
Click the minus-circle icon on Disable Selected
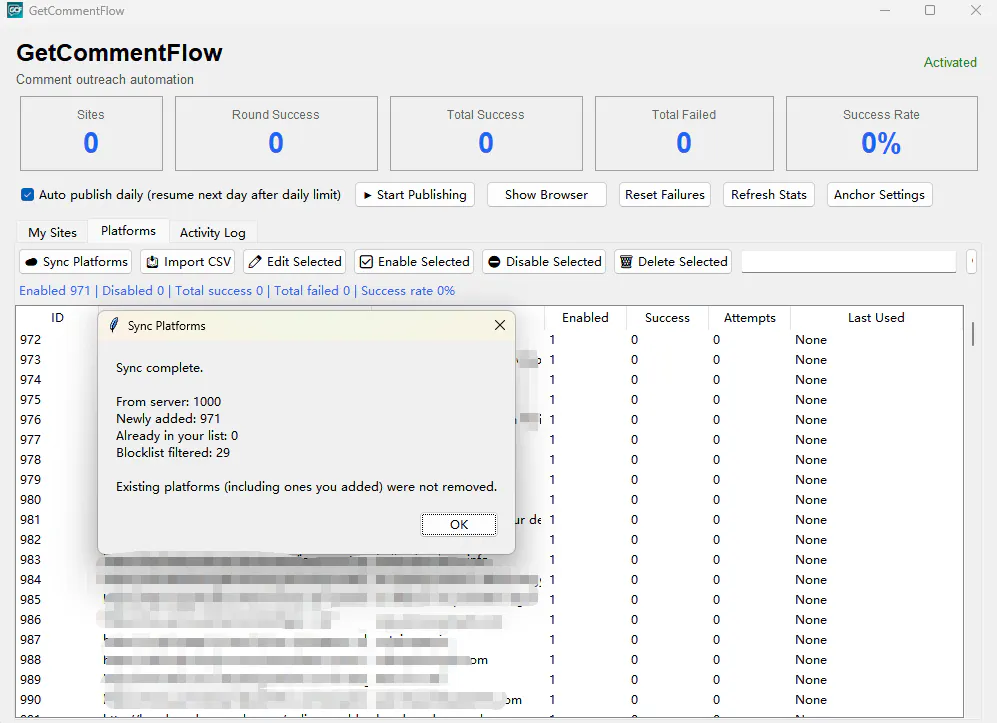[x=494, y=262]
